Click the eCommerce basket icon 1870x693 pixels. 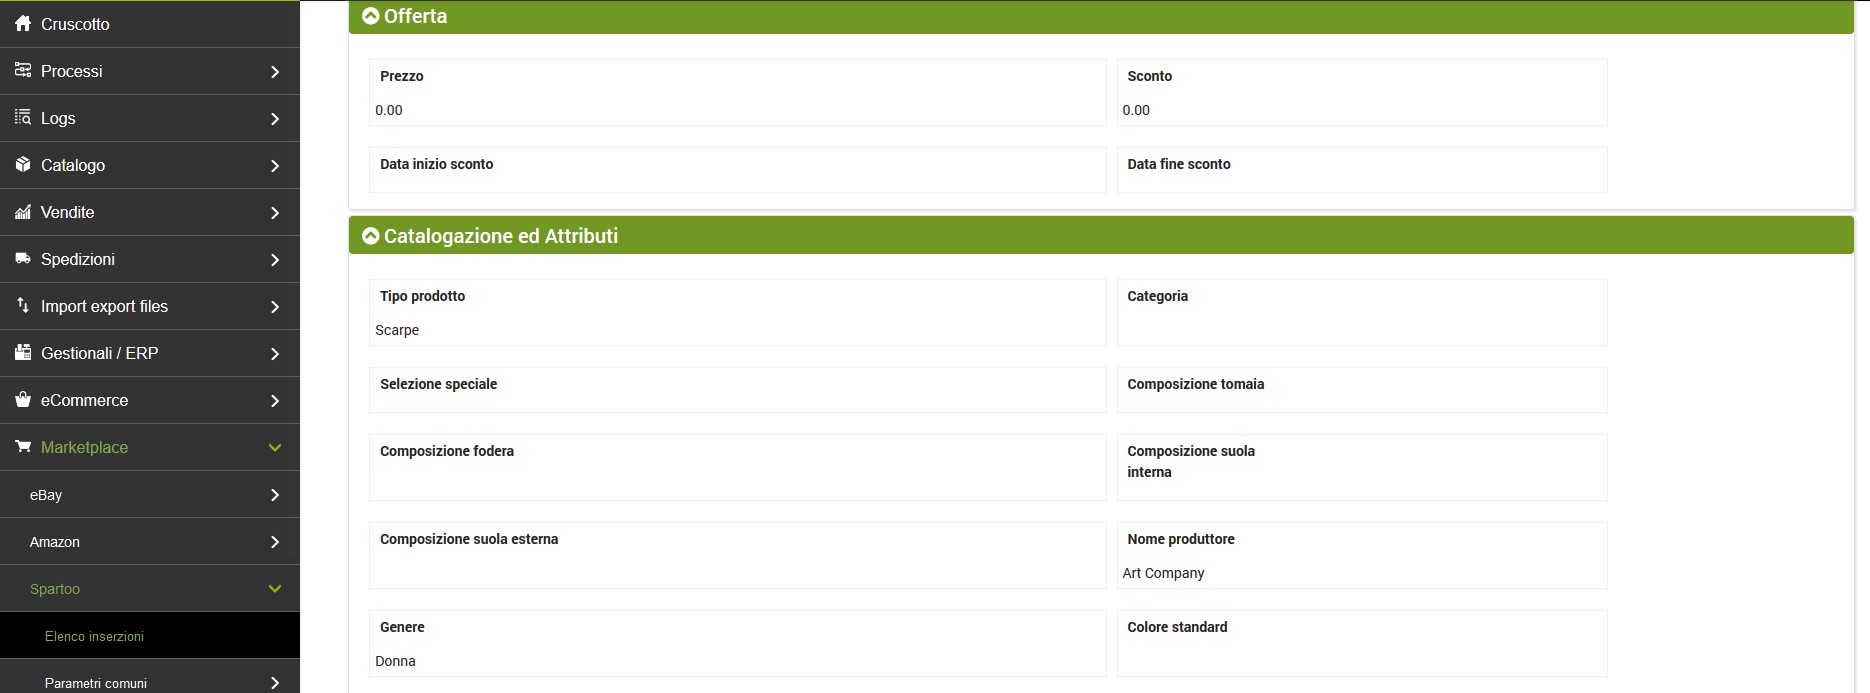(x=22, y=400)
